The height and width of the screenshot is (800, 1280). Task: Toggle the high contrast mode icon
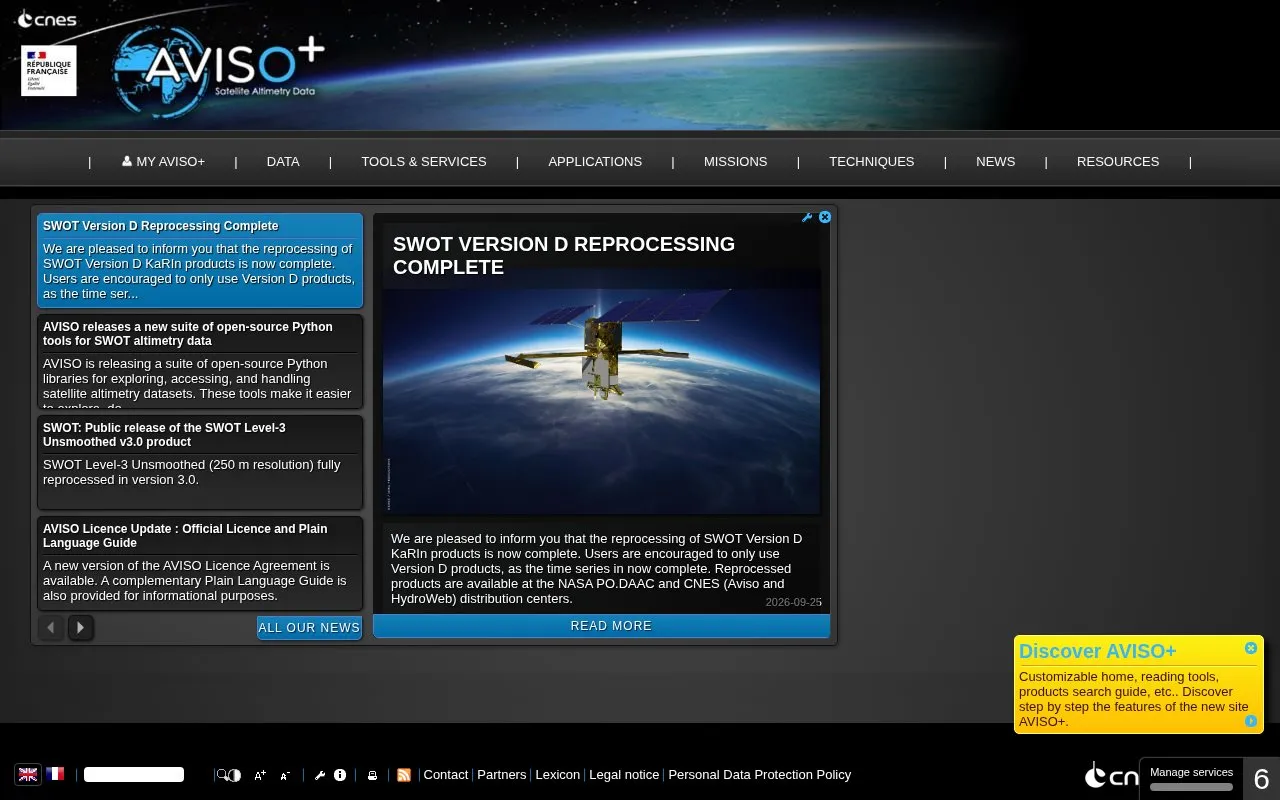point(234,775)
